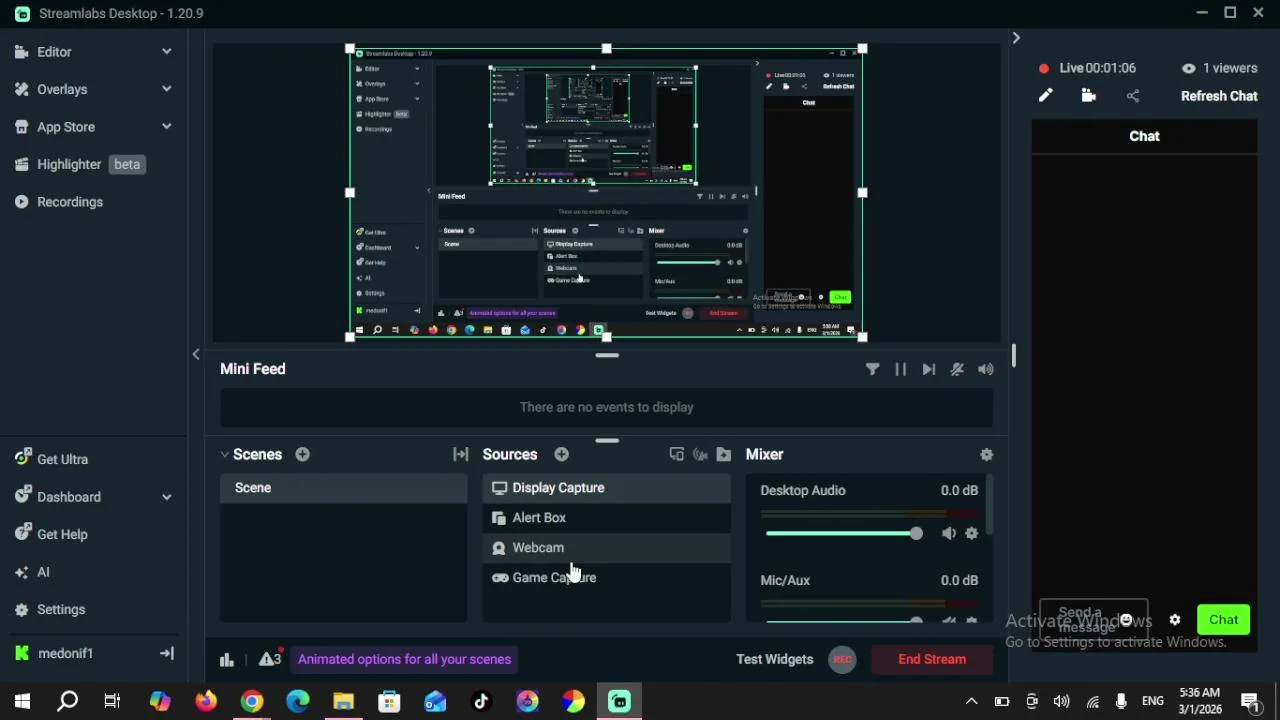Open Desktop Audio source settings gear

pos(972,533)
